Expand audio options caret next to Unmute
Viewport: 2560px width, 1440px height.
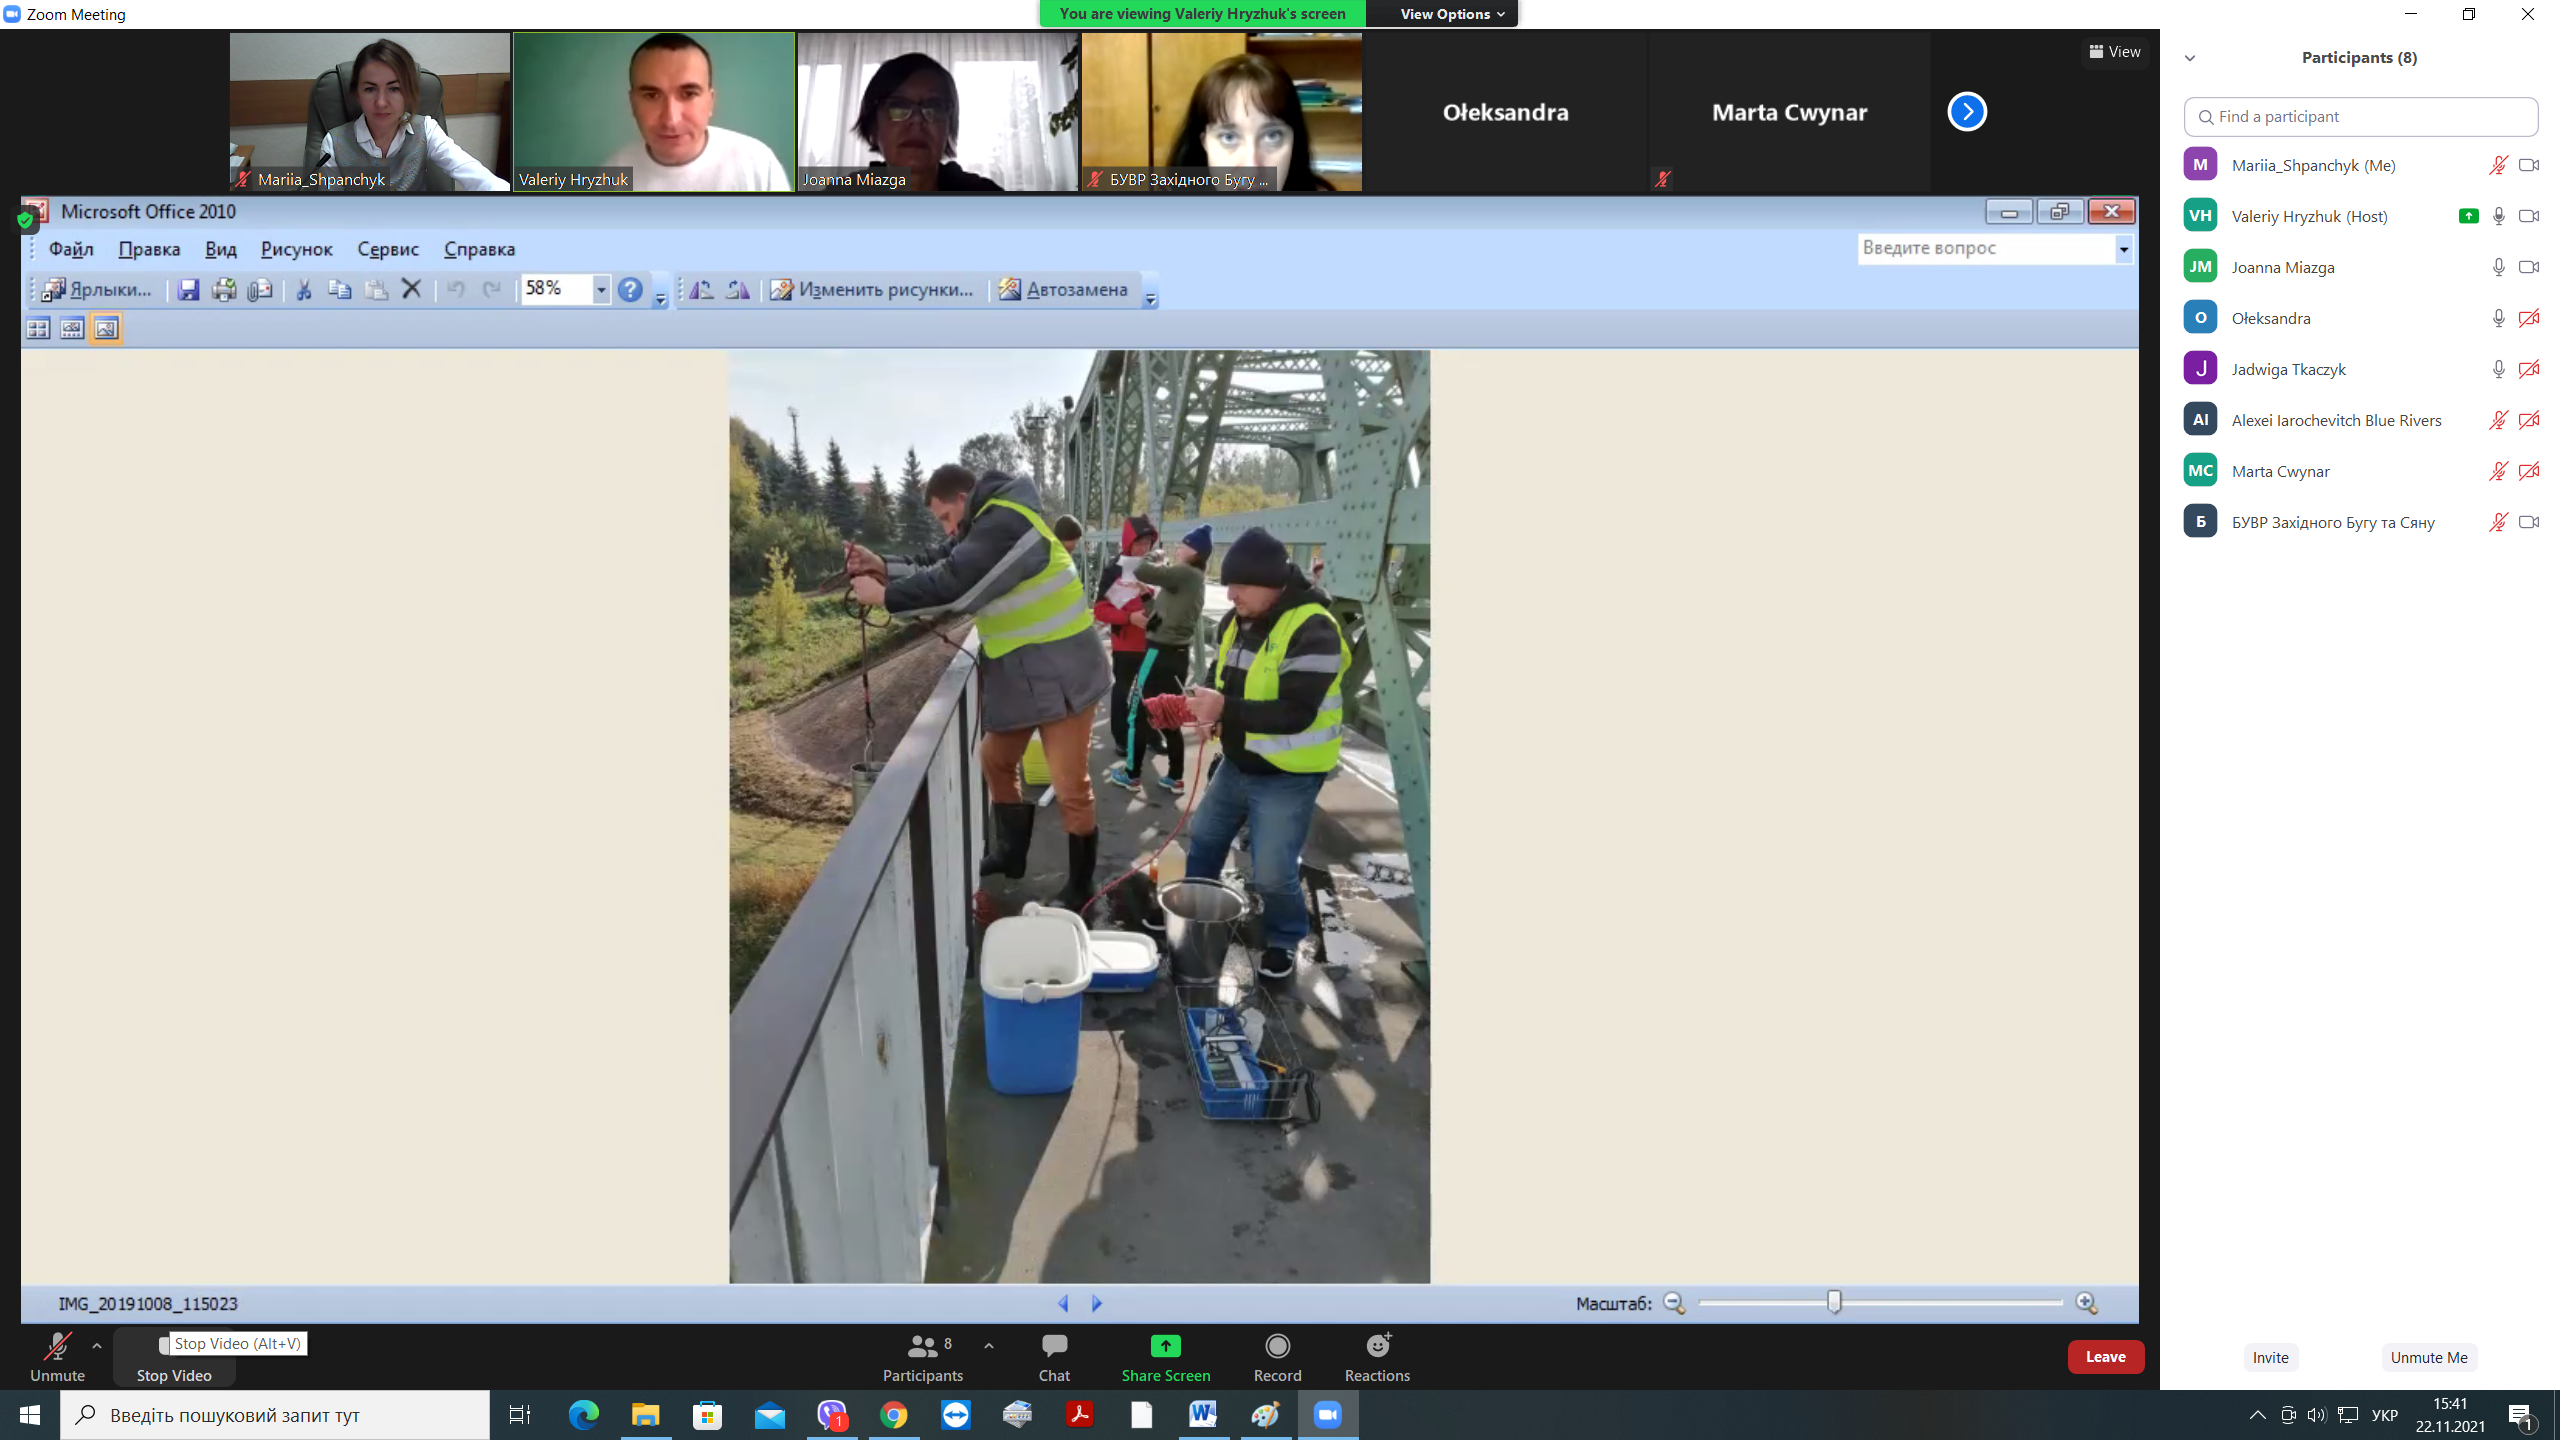97,1346
